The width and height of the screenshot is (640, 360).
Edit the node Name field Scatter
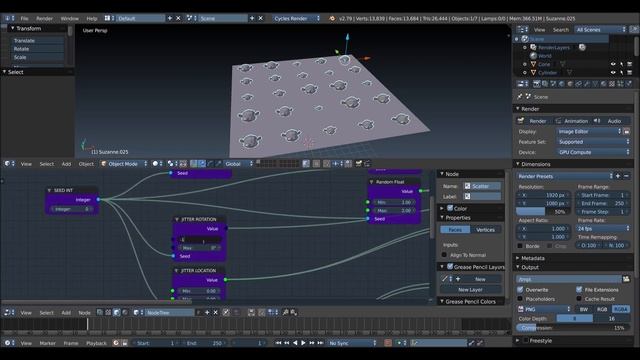(x=482, y=186)
